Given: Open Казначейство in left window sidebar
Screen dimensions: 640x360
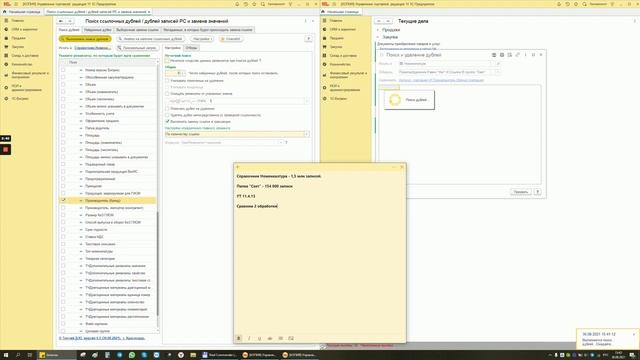Looking at the screenshot, I should tap(22, 64).
